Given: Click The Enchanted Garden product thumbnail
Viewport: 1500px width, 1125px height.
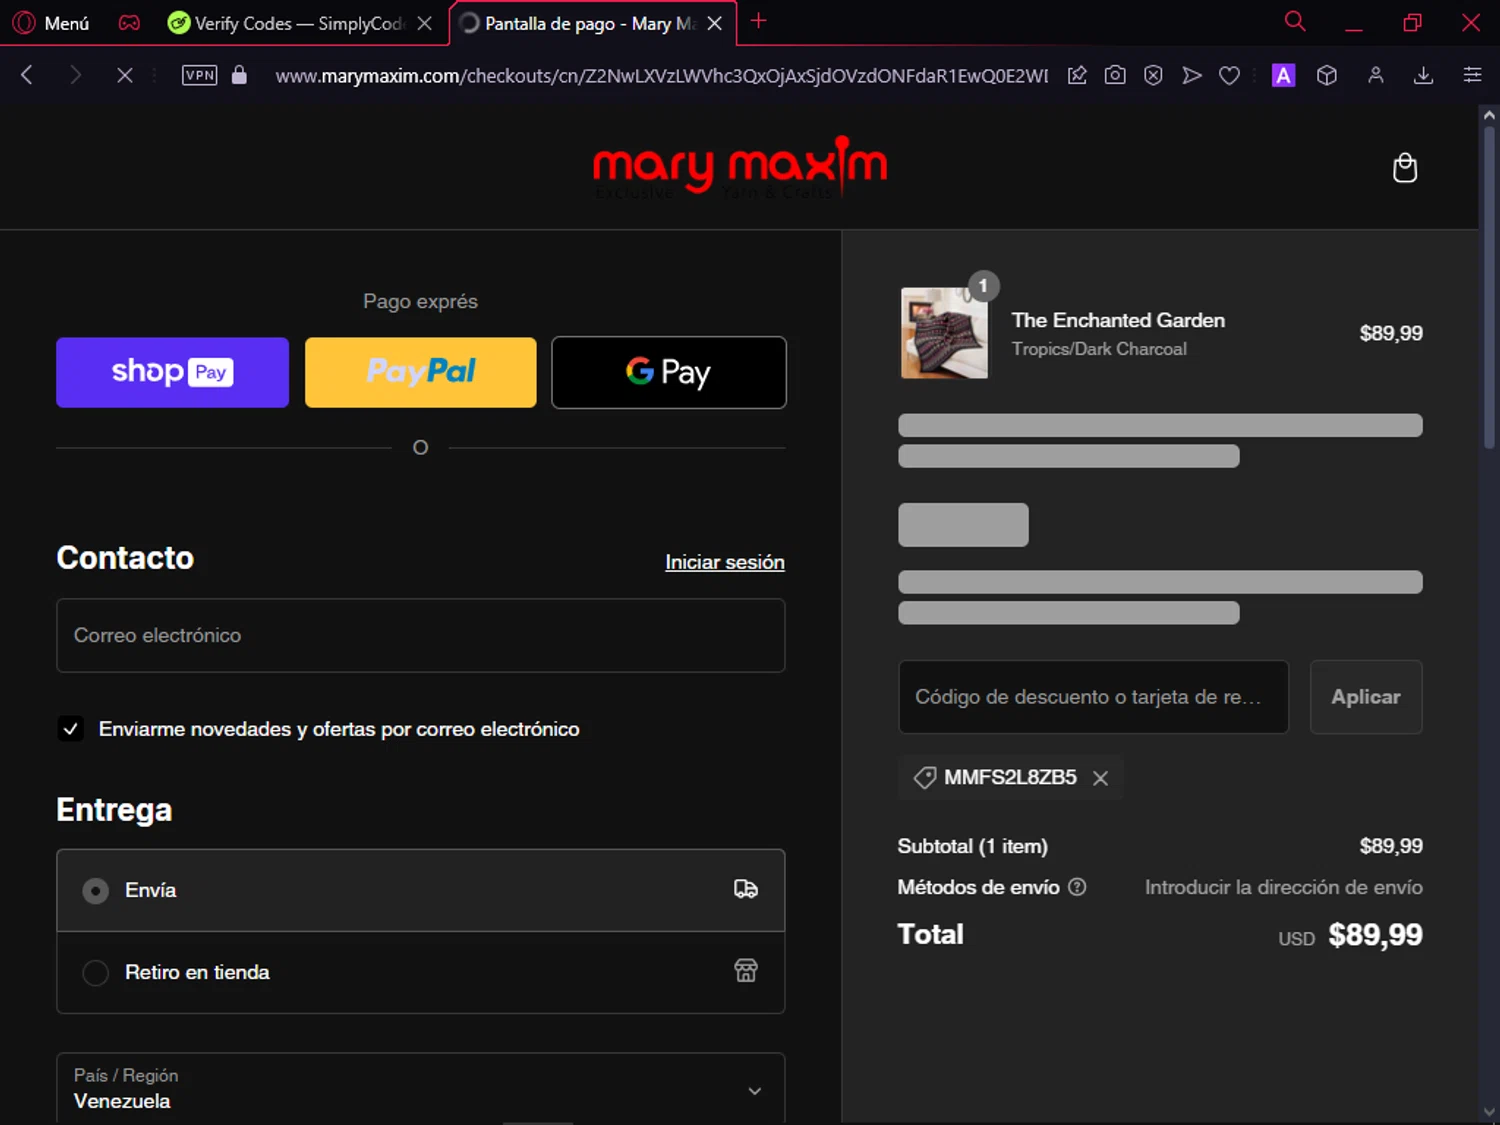Looking at the screenshot, I should click(944, 333).
